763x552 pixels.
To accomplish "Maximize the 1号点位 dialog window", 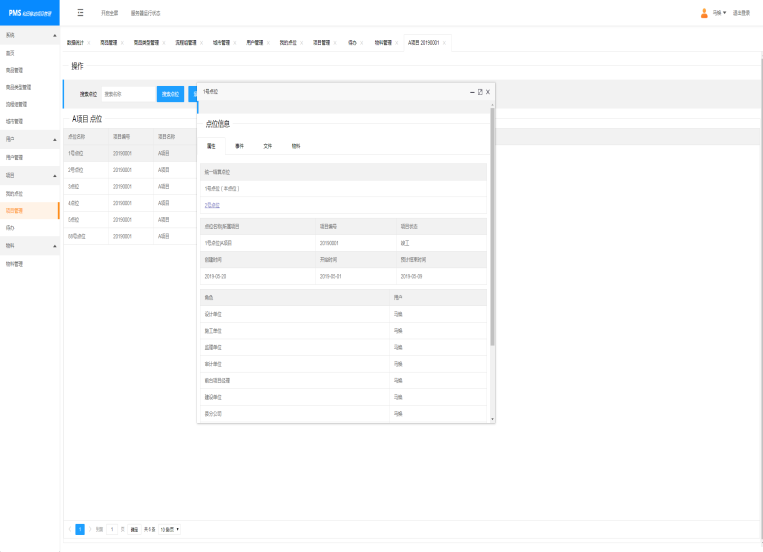I will [x=480, y=91].
